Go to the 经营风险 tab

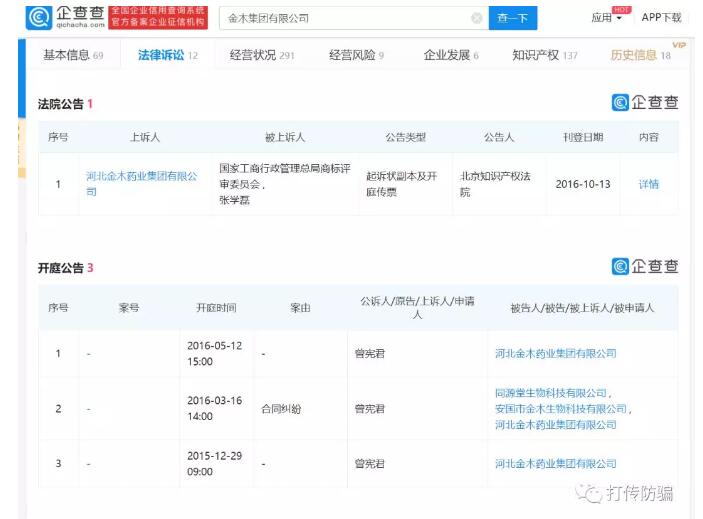[x=356, y=55]
